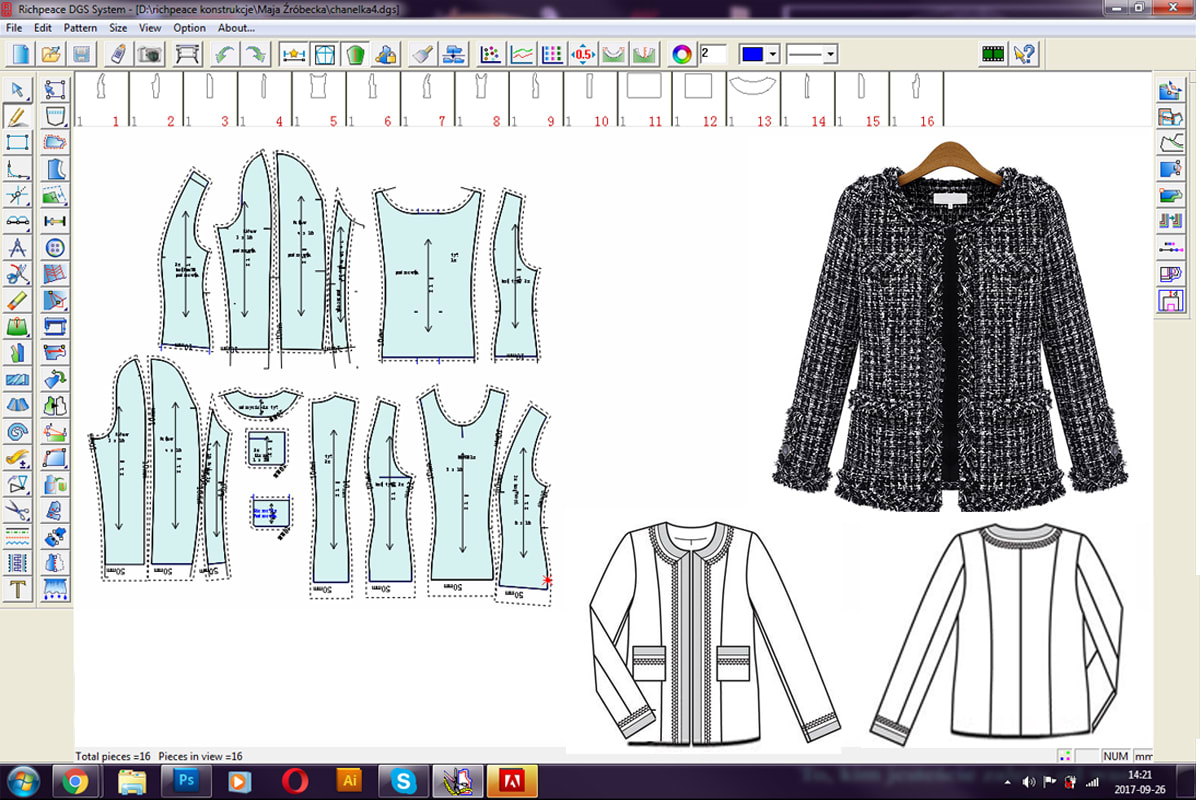This screenshot has width=1200, height=800.
Task: Click the undo arrow icon
Action: [x=224, y=54]
